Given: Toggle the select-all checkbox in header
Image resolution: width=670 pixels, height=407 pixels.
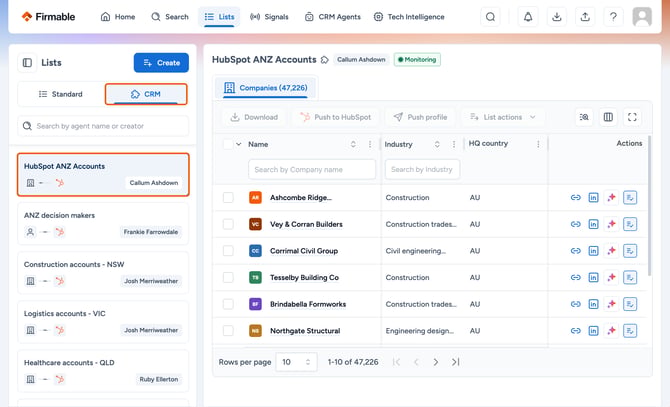Looking at the screenshot, I should [228, 144].
